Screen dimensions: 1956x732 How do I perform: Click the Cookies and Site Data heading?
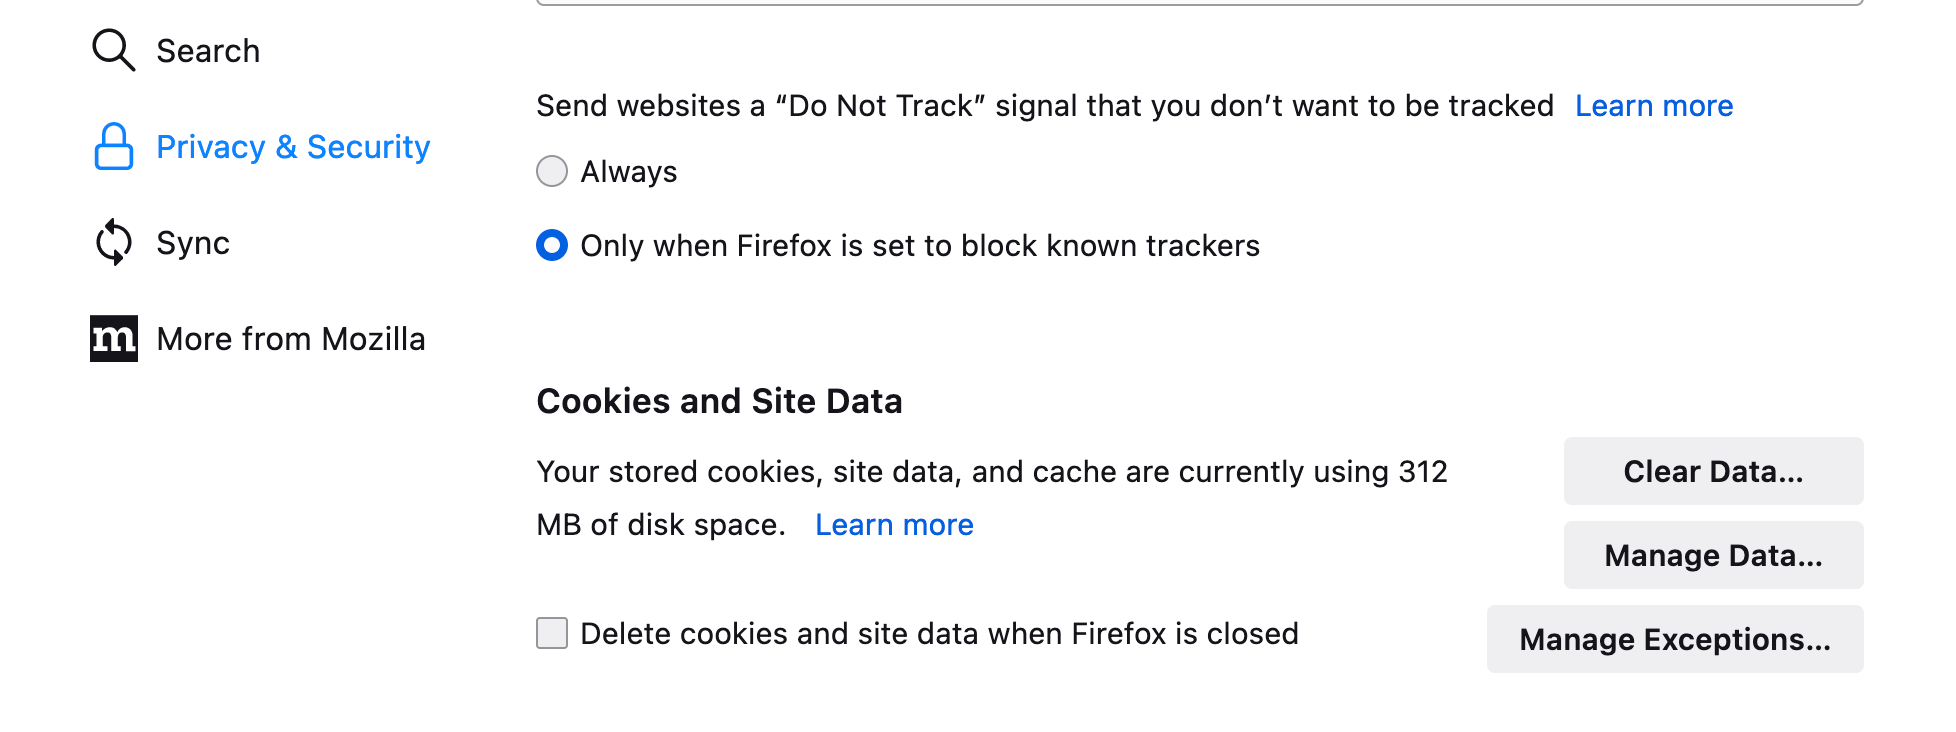[719, 401]
